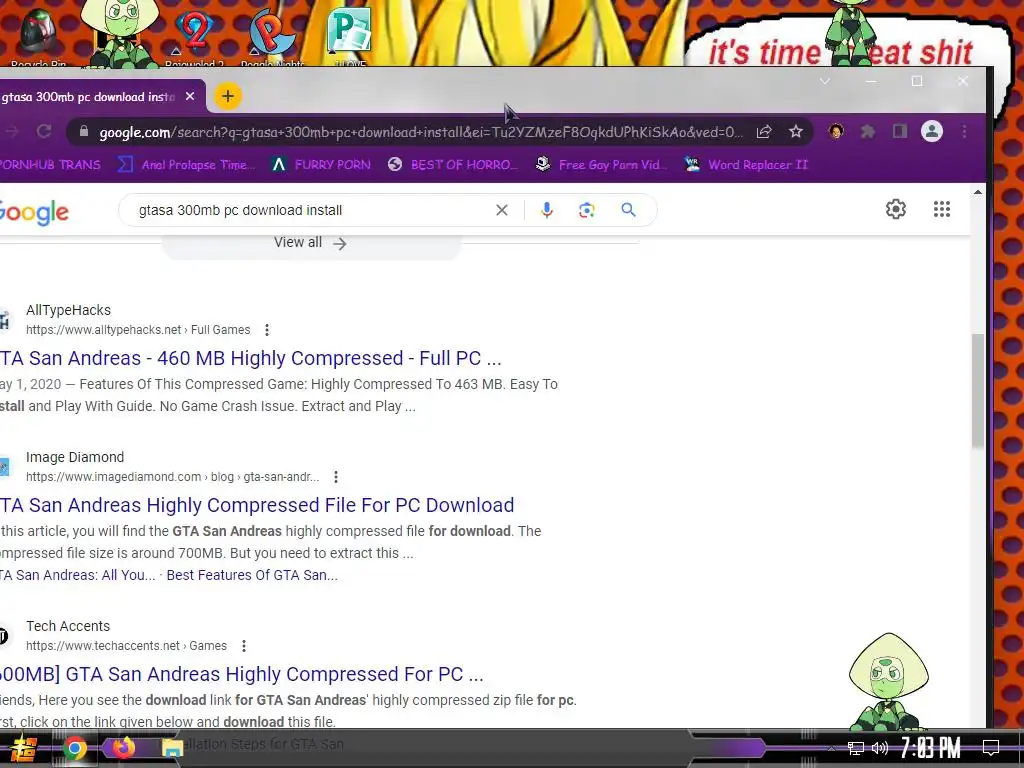Open the Chrome three-dot menu
The width and height of the screenshot is (1024, 768).
coord(964,132)
